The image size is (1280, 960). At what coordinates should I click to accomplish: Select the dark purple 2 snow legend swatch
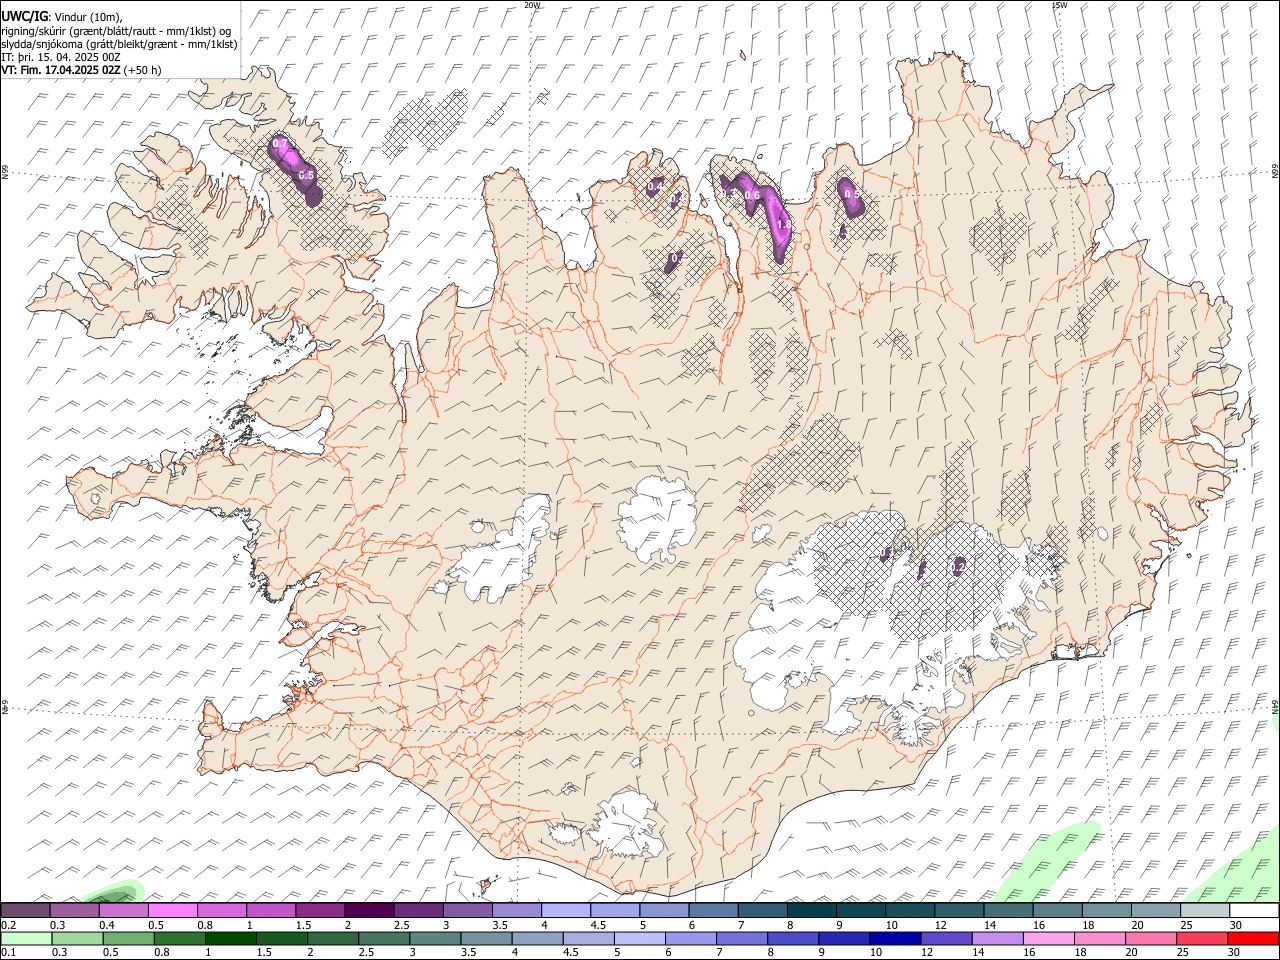[x=369, y=910]
